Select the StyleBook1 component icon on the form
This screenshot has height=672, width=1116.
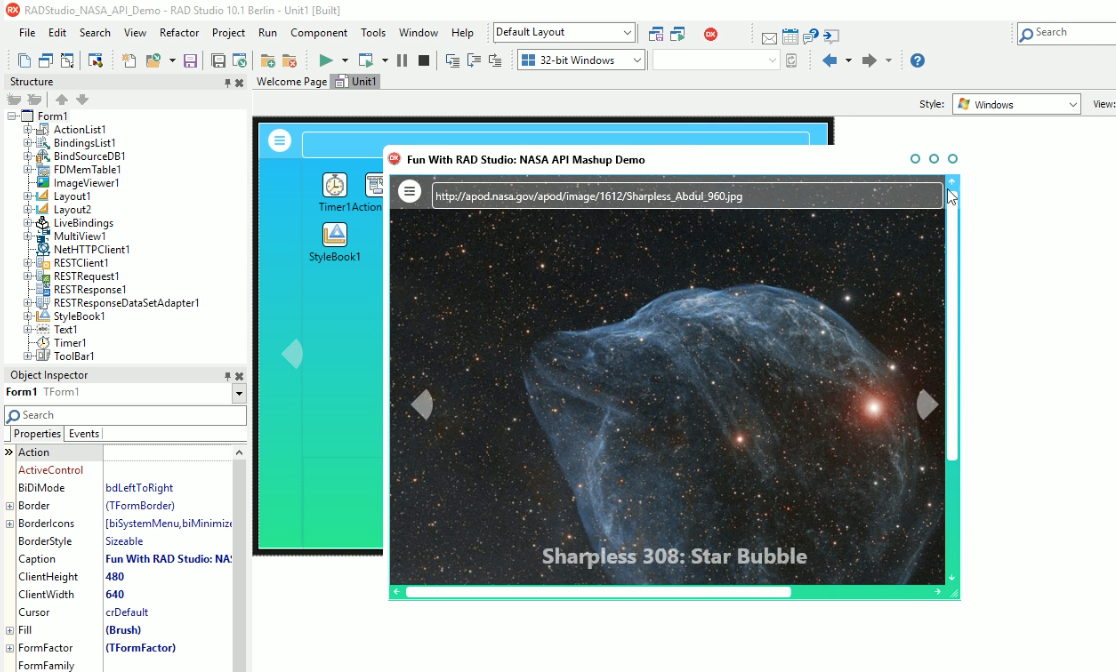[x=335, y=235]
